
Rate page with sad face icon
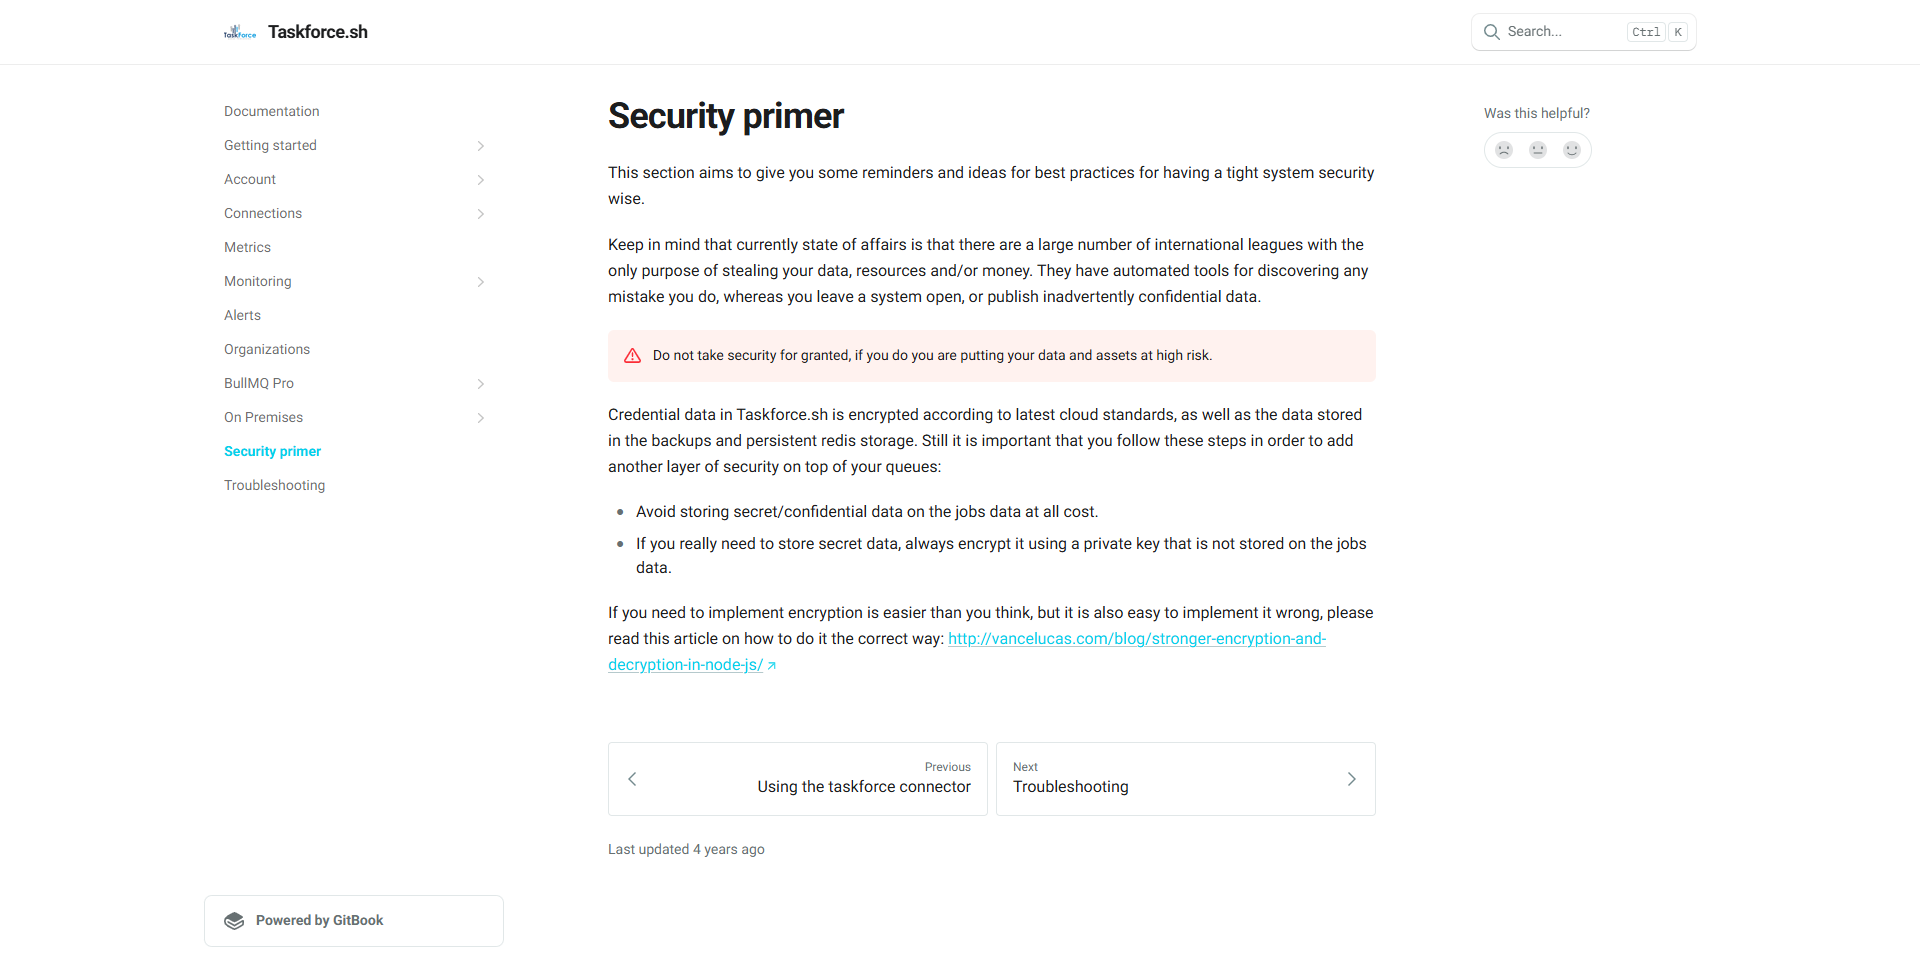[x=1504, y=150]
